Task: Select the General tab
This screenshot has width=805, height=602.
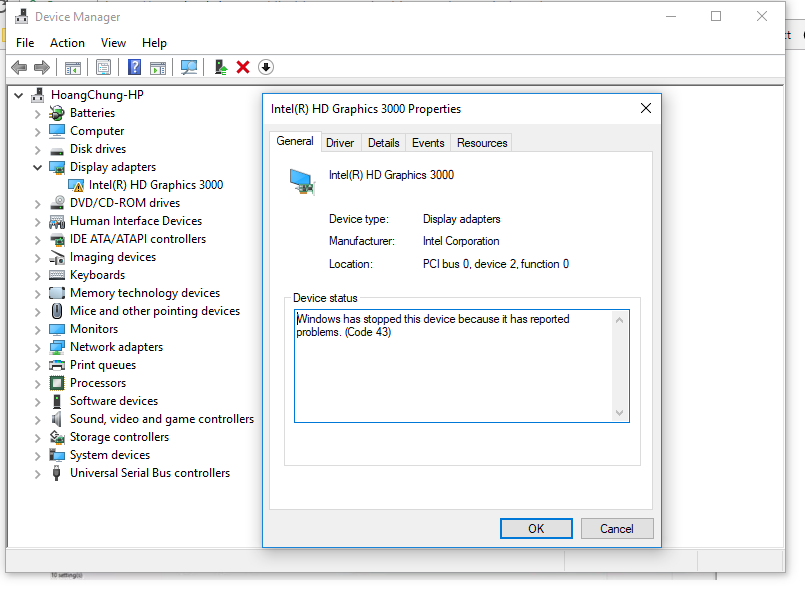Action: pyautogui.click(x=295, y=141)
